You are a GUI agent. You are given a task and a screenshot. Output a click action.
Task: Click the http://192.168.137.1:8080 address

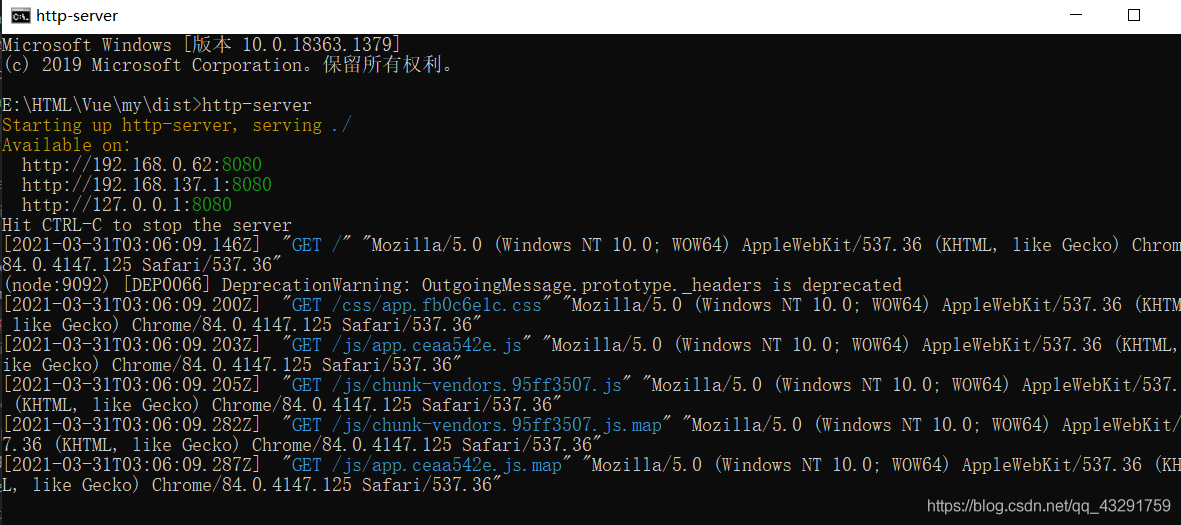[x=147, y=185]
